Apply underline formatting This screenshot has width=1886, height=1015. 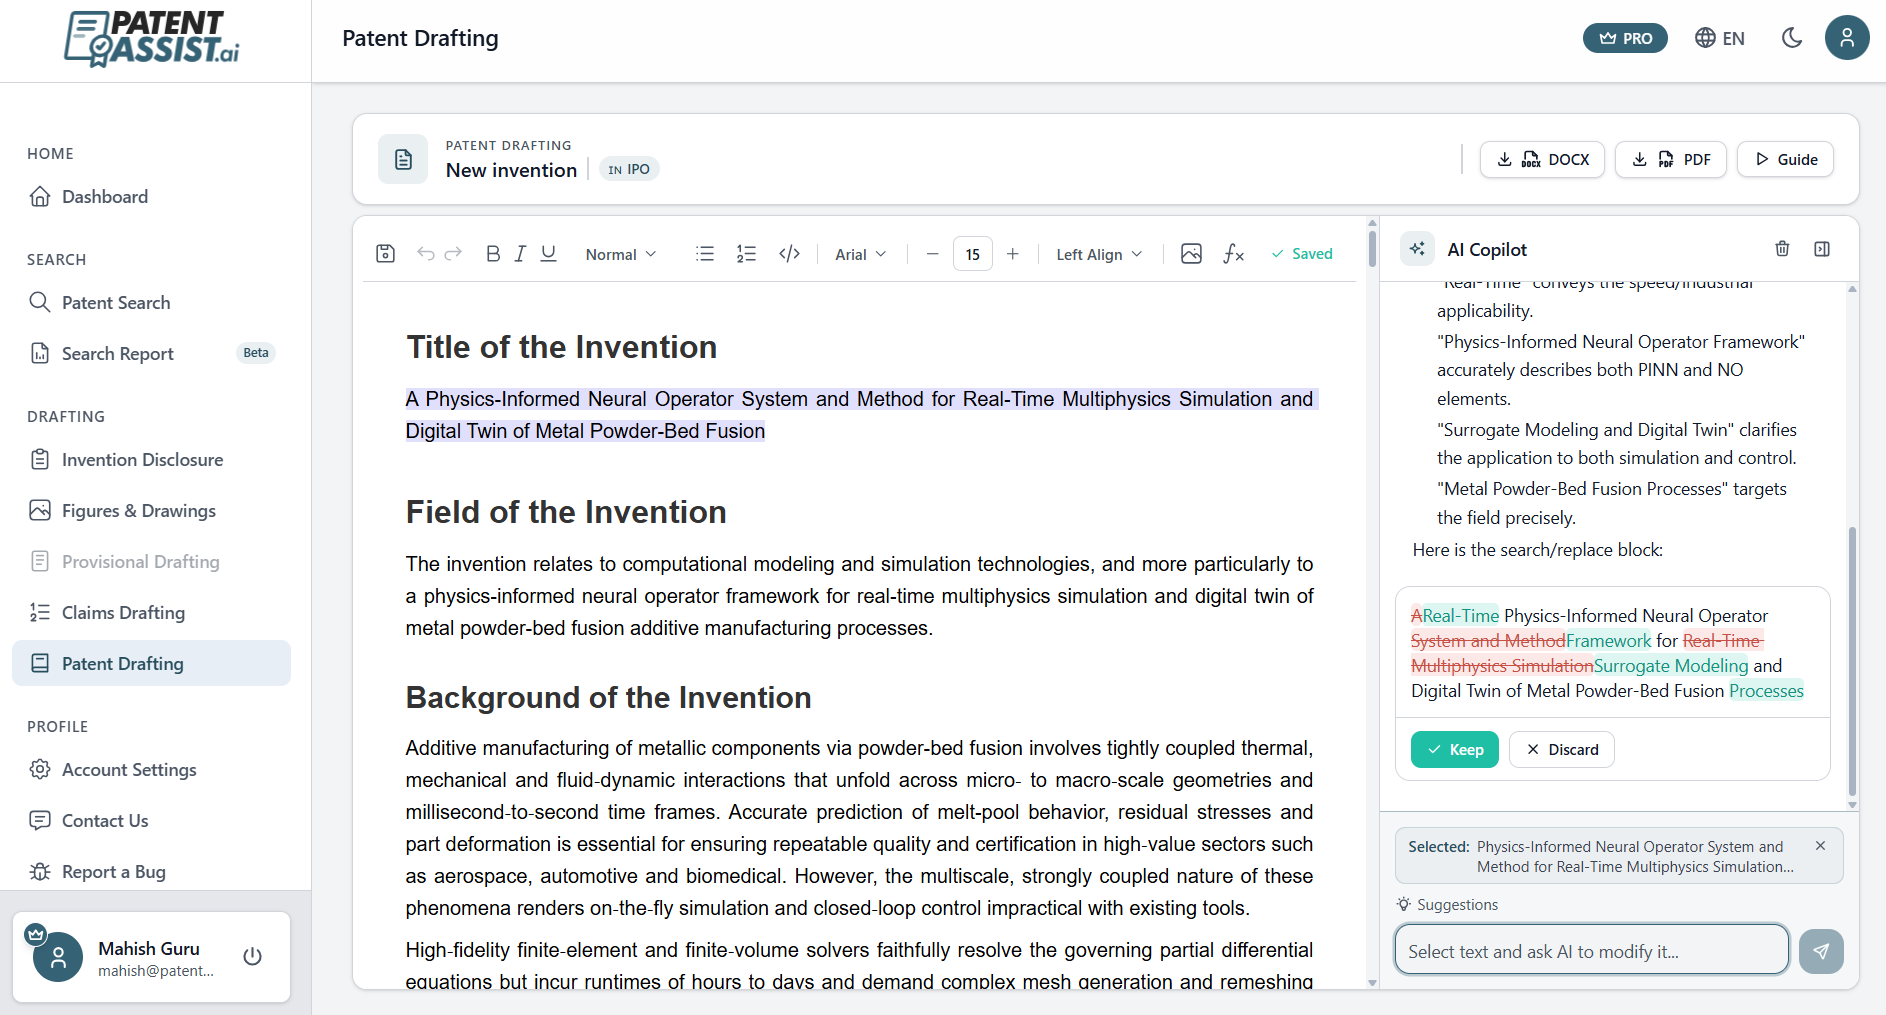(548, 253)
